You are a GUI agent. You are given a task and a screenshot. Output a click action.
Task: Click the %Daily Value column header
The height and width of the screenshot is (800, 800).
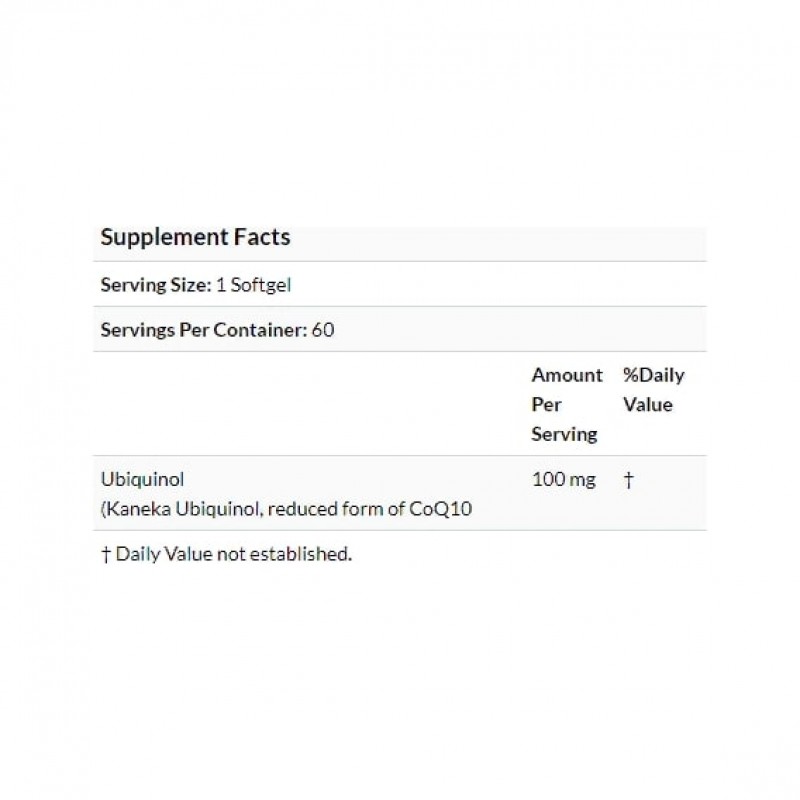pyautogui.click(x=653, y=390)
